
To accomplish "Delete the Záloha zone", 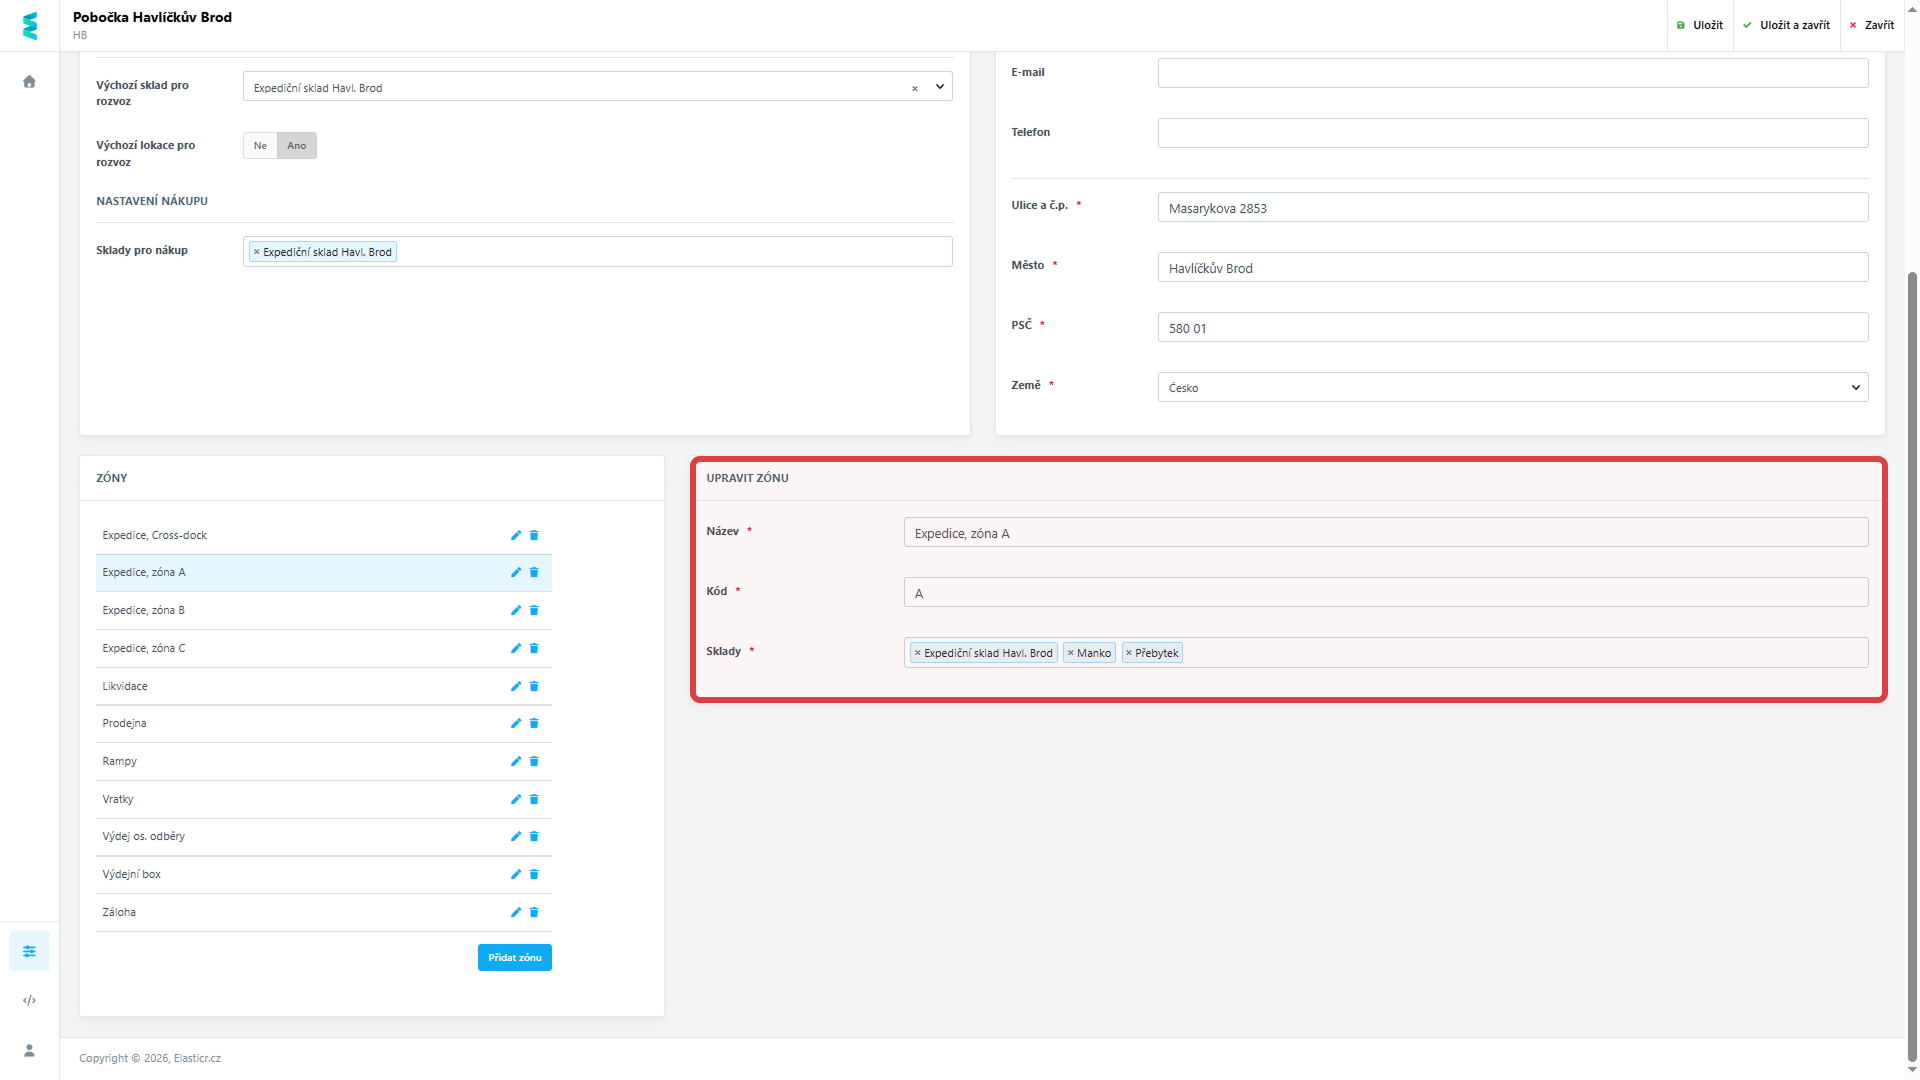I will [x=534, y=912].
